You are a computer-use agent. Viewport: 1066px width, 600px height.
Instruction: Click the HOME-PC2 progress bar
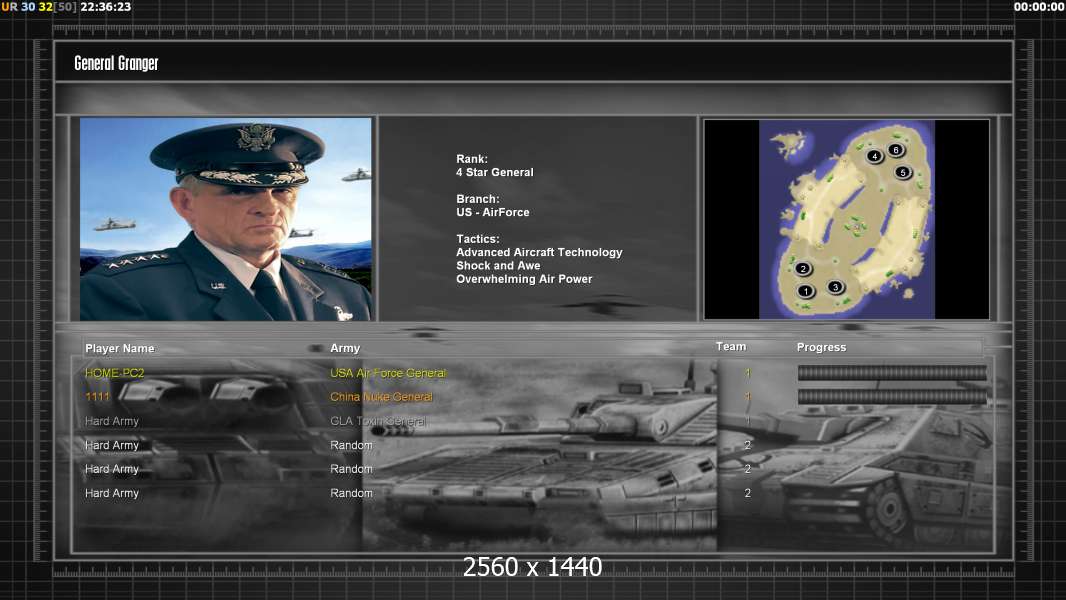point(892,372)
